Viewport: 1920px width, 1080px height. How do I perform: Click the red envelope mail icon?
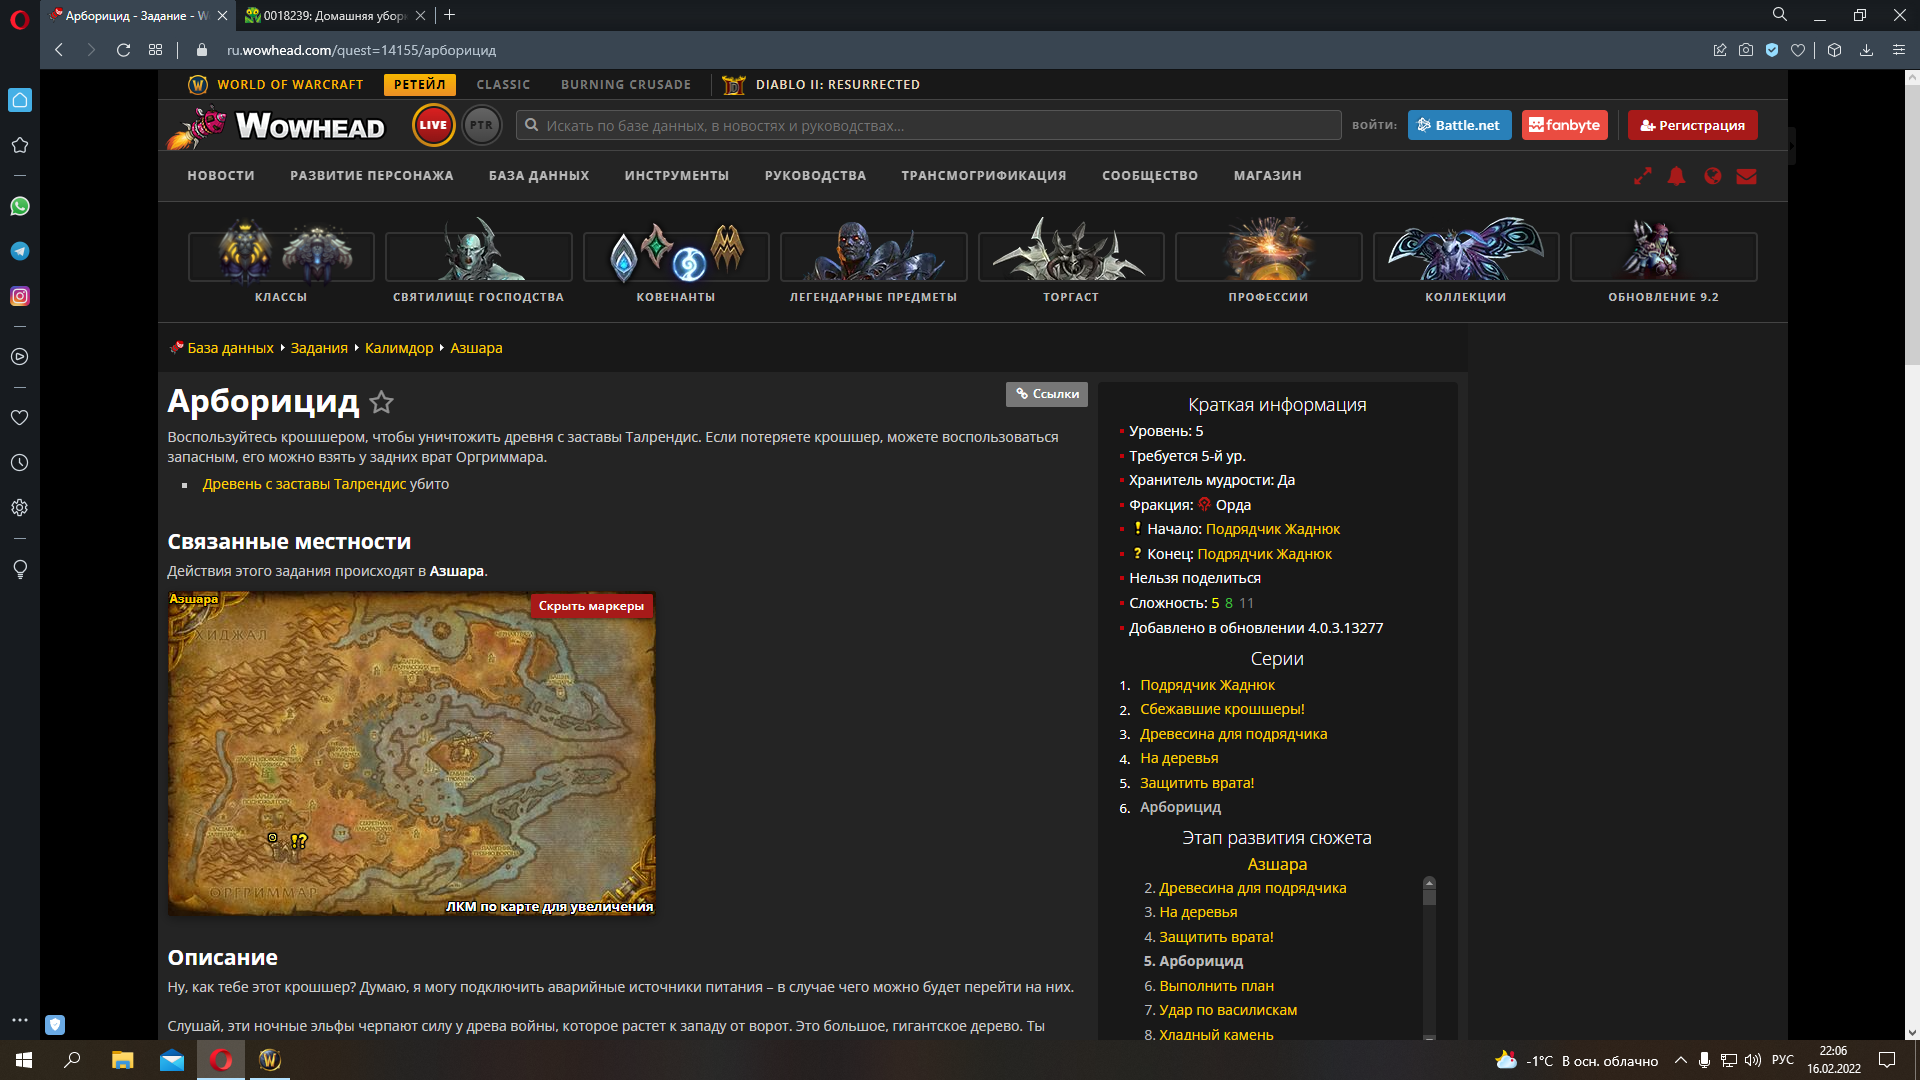point(1747,176)
